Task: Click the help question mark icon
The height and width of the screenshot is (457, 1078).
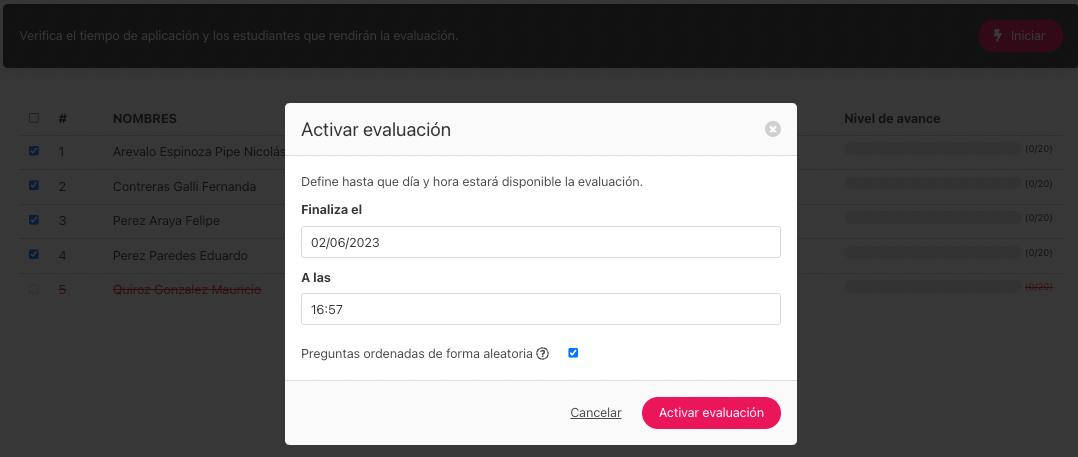Action: (x=542, y=354)
